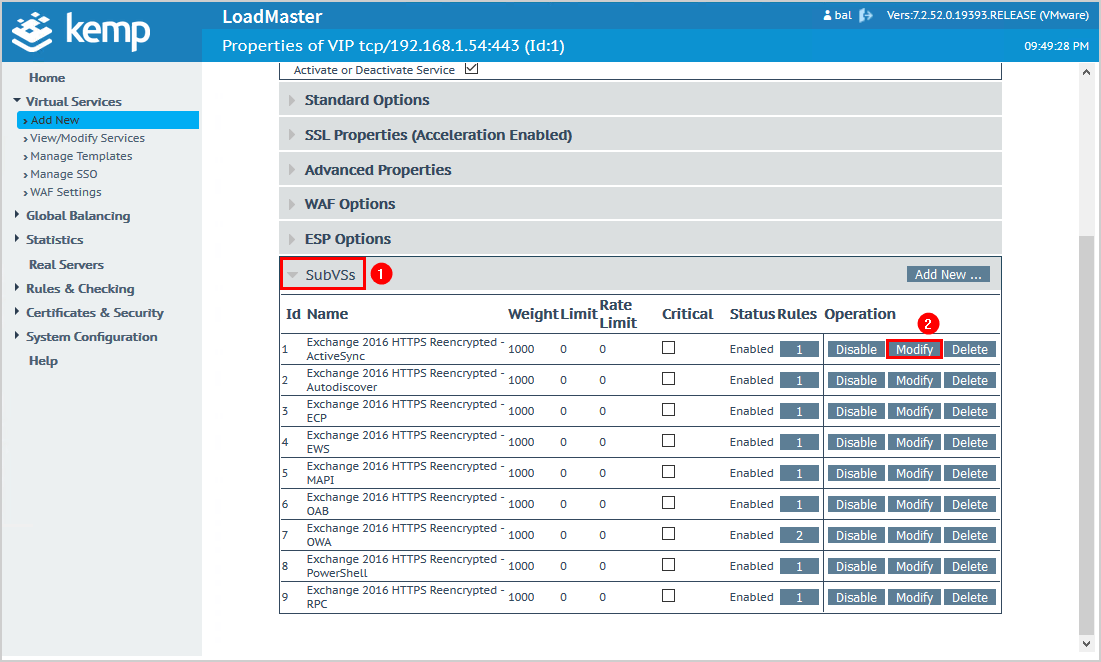Check Critical for OWA SubVS
Viewport: 1101px width, 662px height.
point(668,534)
